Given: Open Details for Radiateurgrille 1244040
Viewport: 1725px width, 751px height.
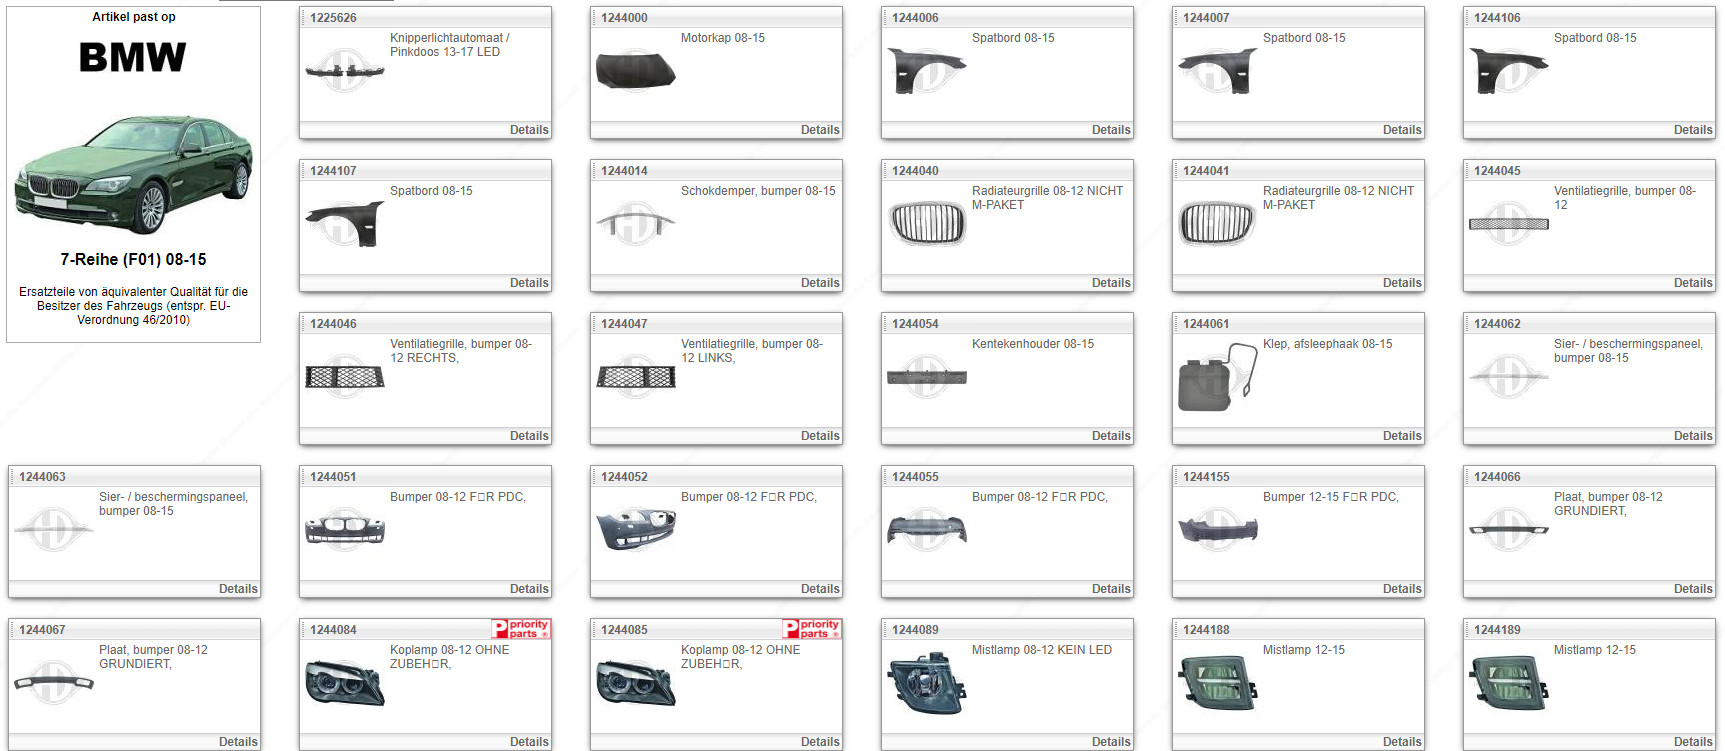Looking at the screenshot, I should tap(1111, 283).
